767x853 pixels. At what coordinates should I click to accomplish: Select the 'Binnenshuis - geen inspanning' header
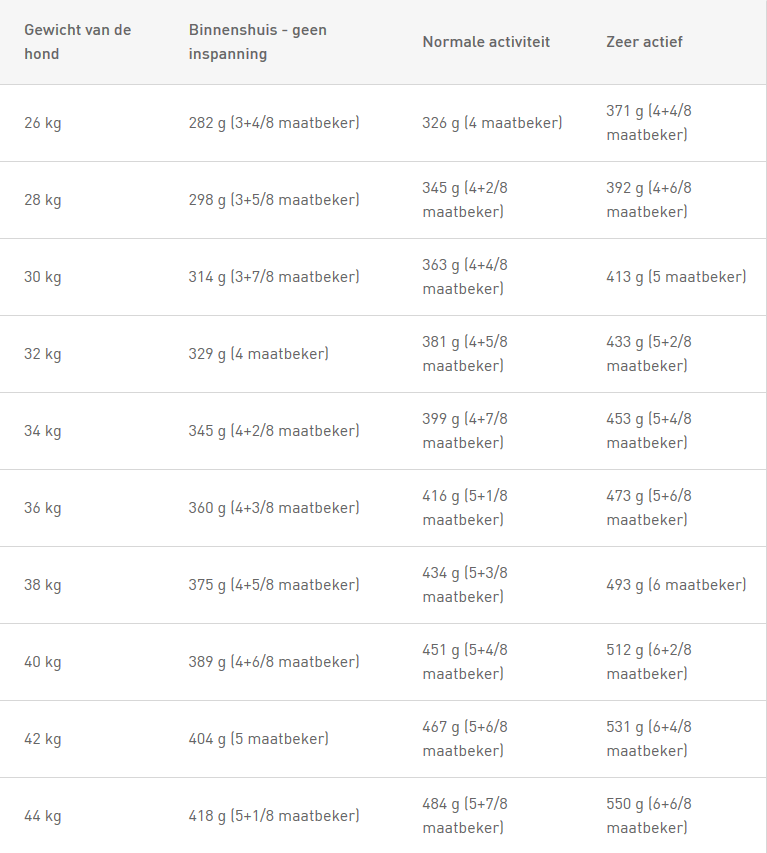(258, 42)
